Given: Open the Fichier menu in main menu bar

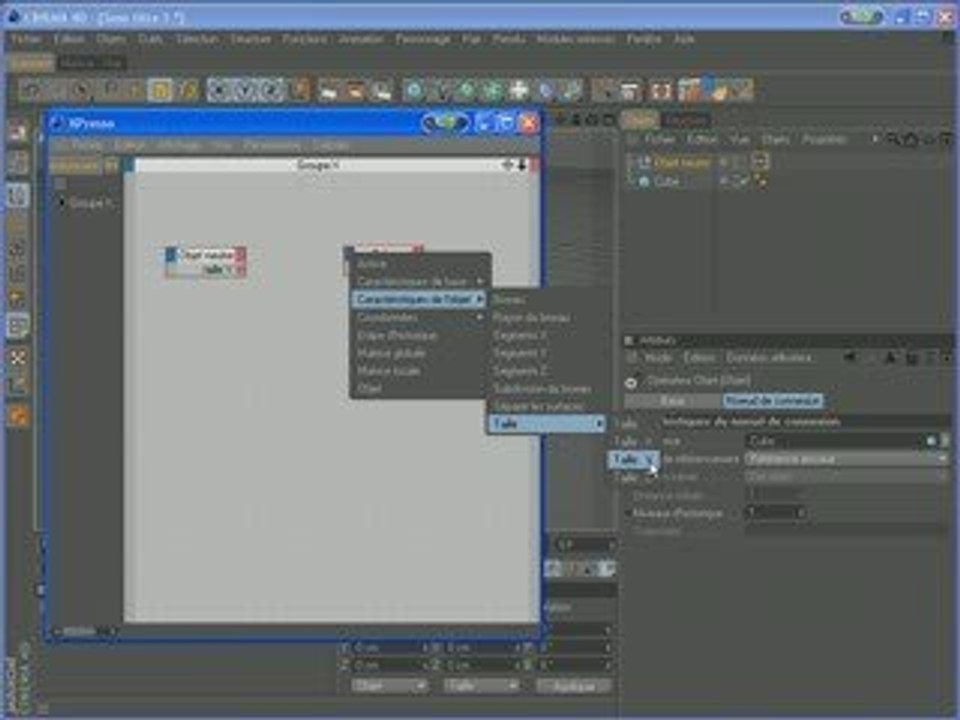Looking at the screenshot, I should click(26, 39).
